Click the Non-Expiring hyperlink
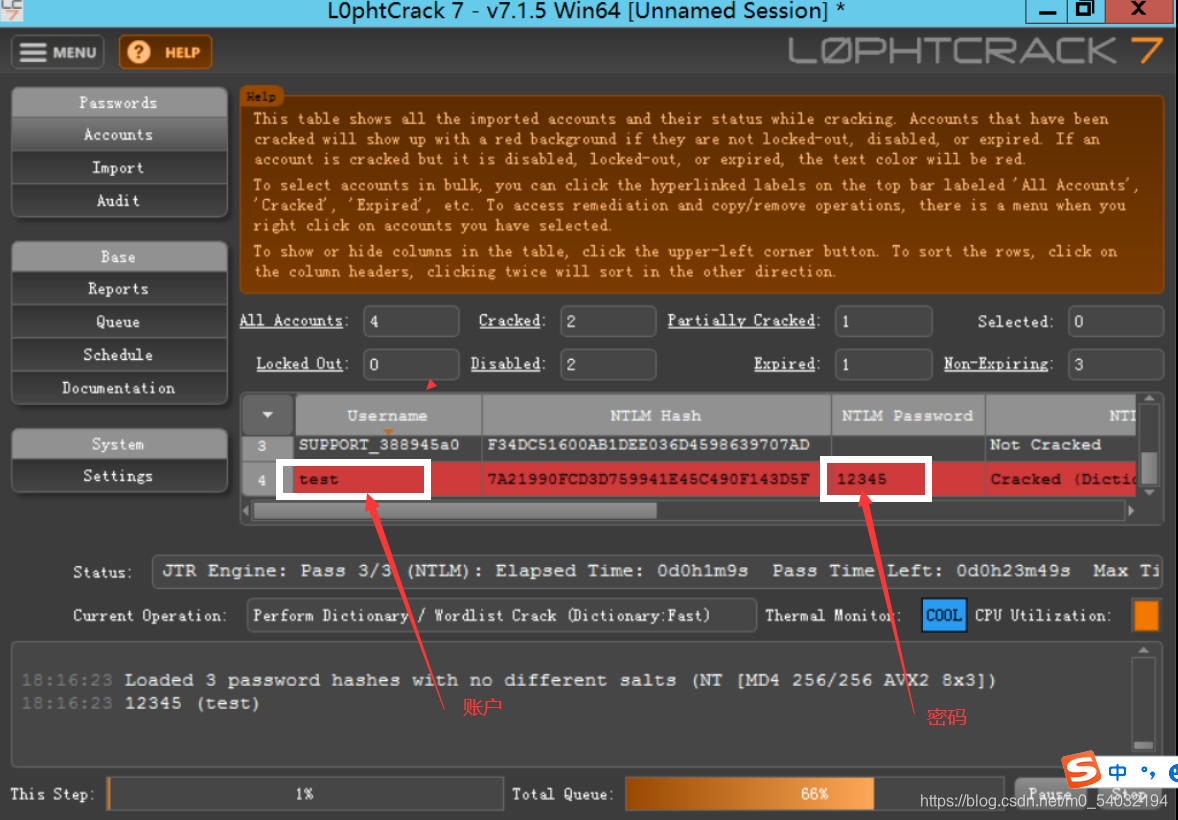The height and width of the screenshot is (820, 1178). click(997, 364)
